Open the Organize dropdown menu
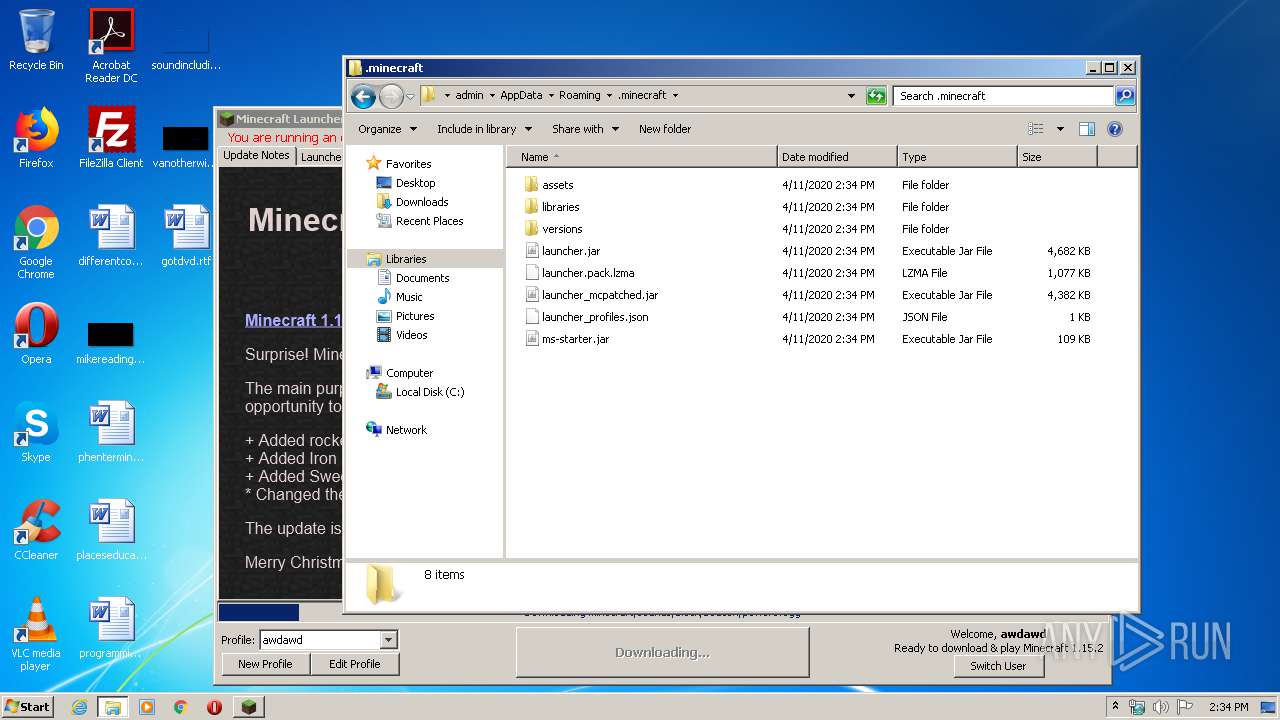This screenshot has height=720, width=1280. 387,129
